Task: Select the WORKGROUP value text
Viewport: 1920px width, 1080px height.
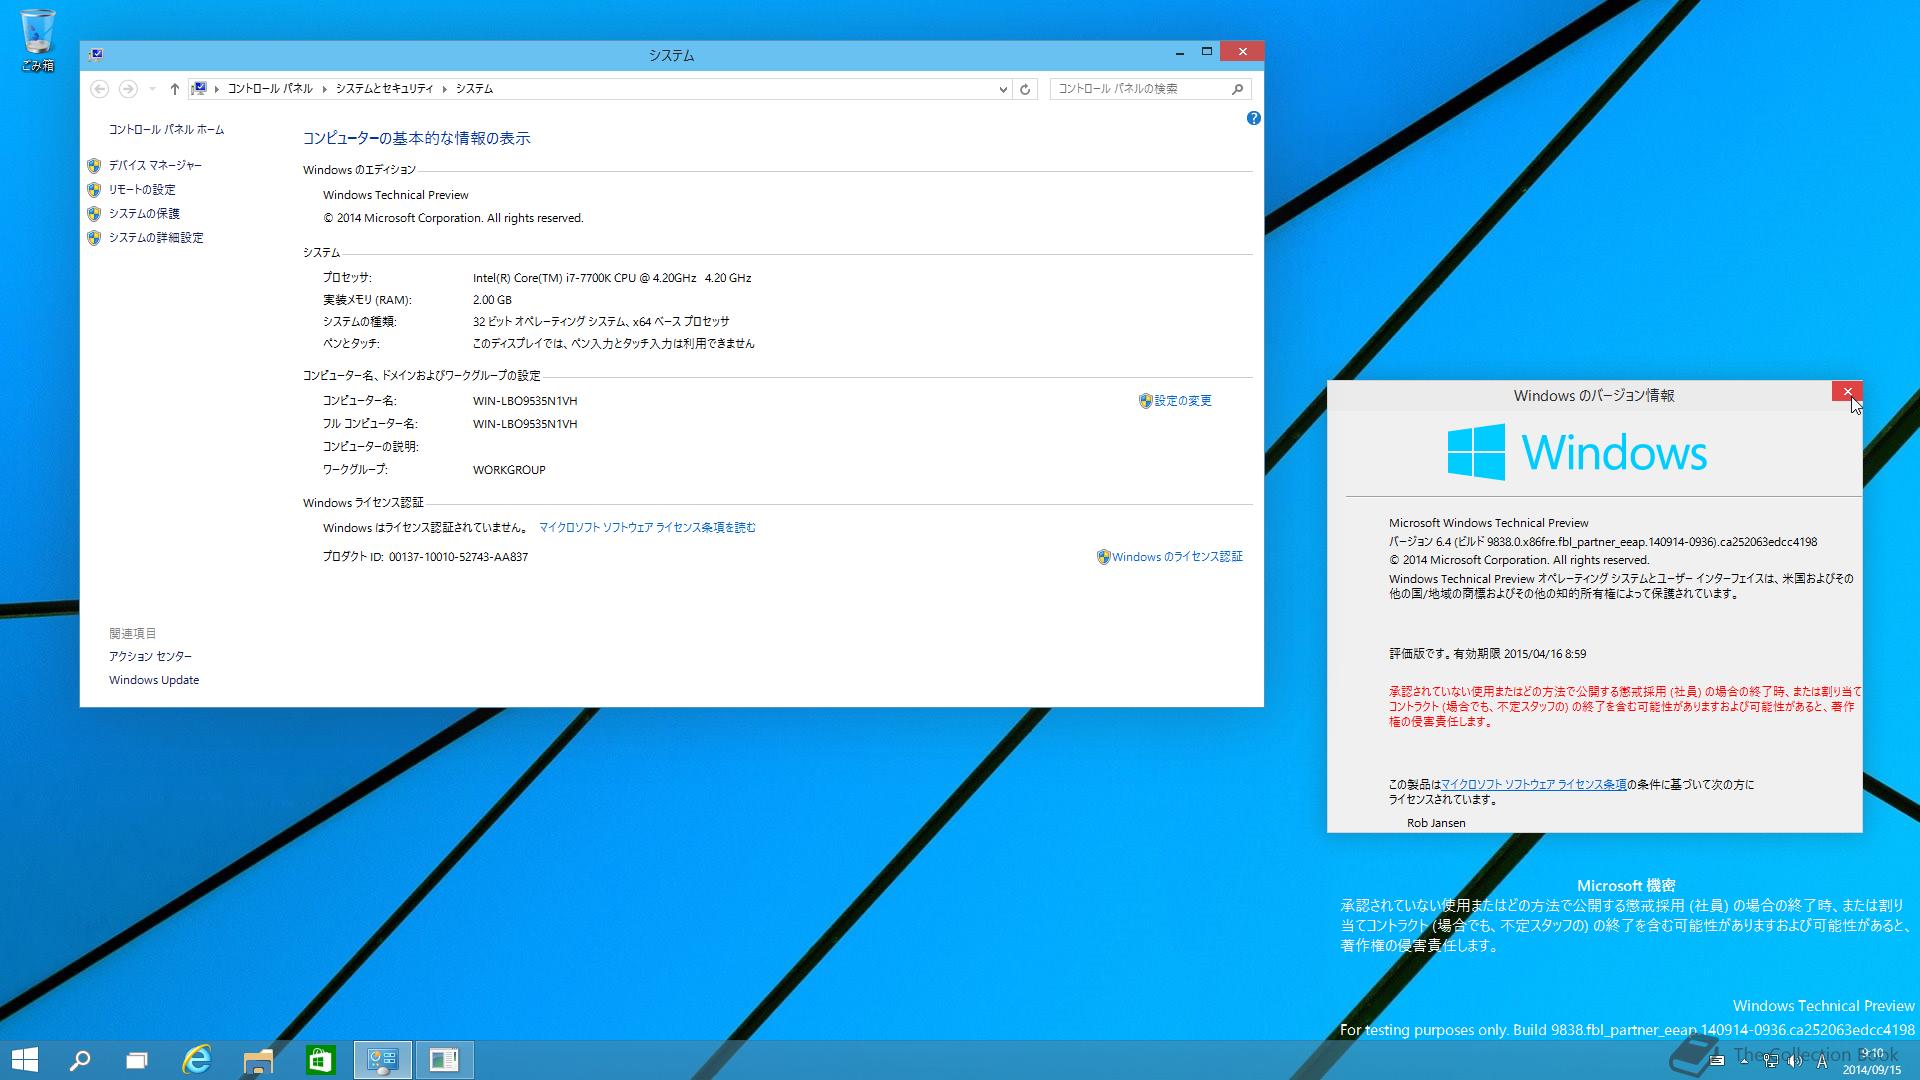Action: pyautogui.click(x=509, y=470)
